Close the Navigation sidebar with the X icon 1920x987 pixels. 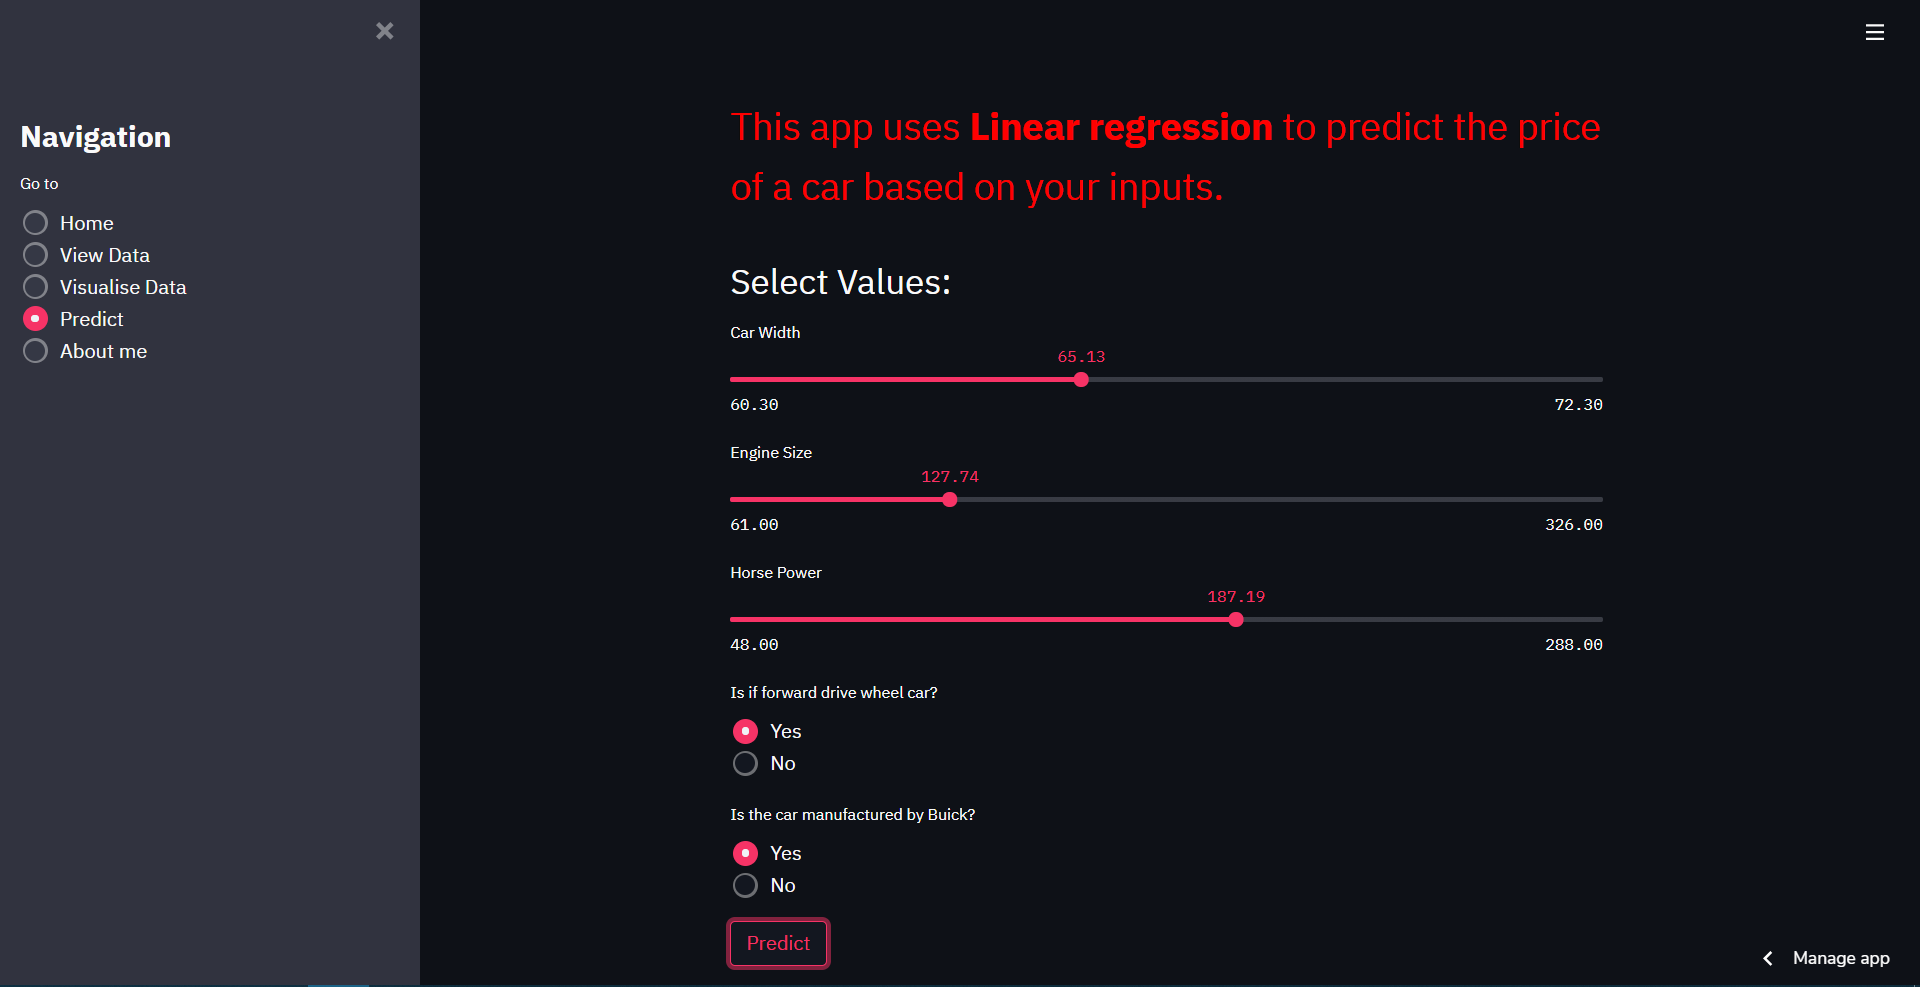point(385,31)
